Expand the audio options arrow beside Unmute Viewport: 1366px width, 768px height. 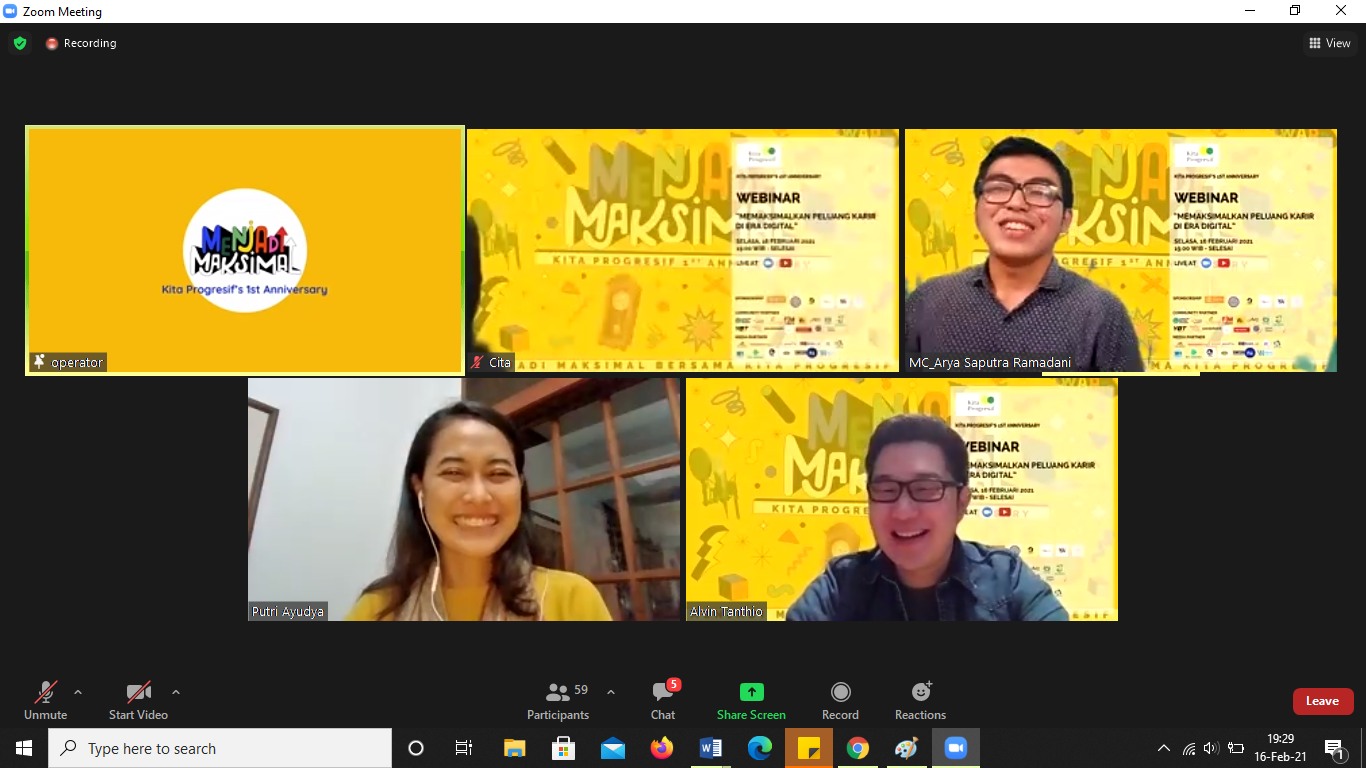[x=78, y=692]
